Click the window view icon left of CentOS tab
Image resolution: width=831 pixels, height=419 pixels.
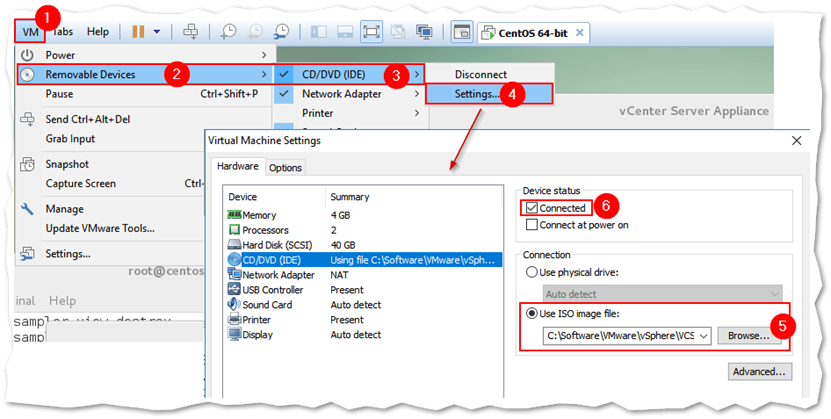pos(462,32)
